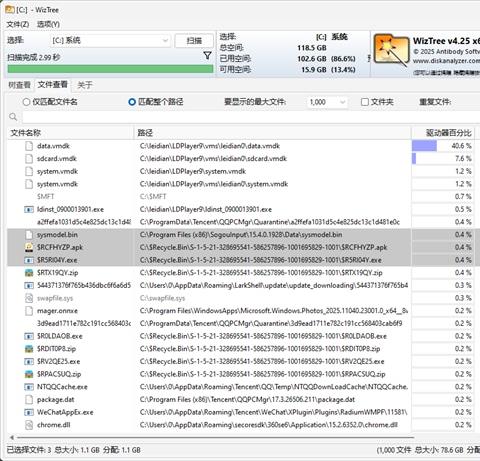
Task: Switch to the 树查看 tab
Action: (19, 85)
